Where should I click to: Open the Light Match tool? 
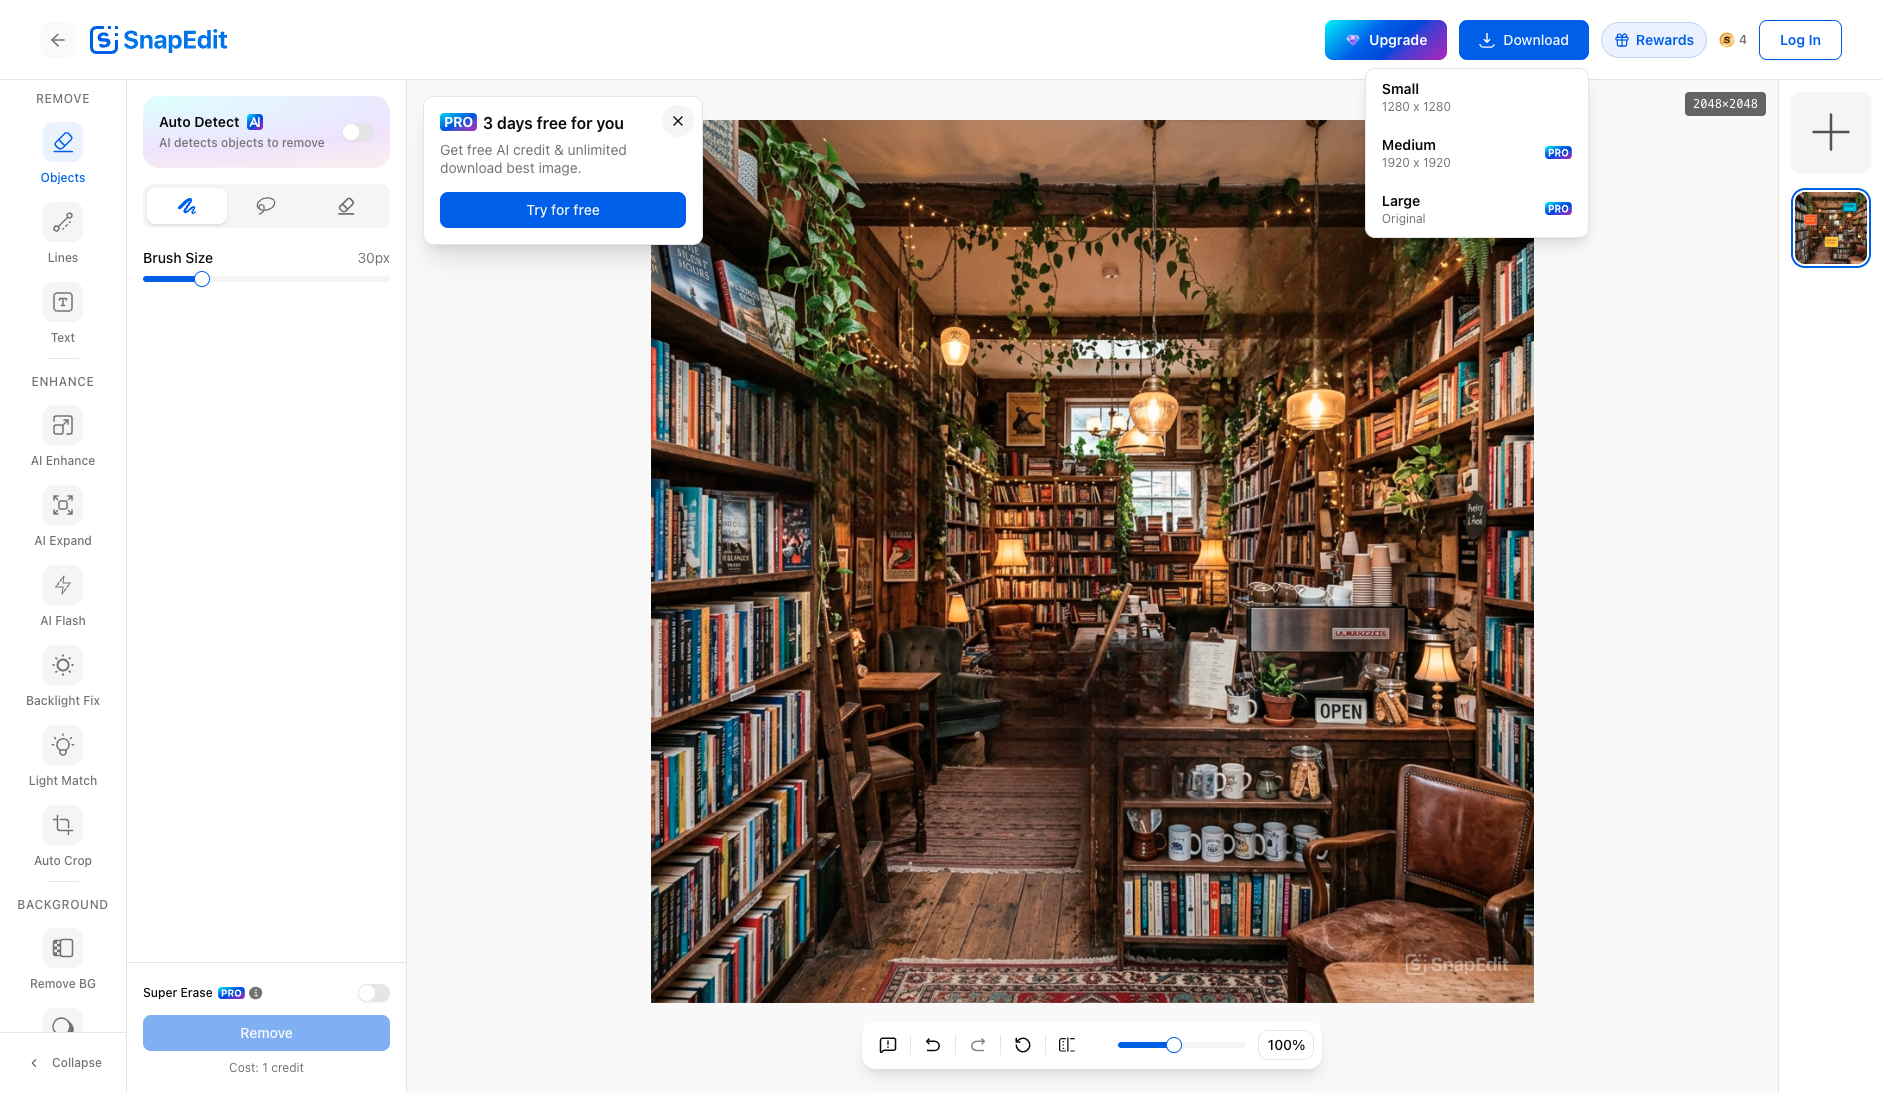coord(63,756)
